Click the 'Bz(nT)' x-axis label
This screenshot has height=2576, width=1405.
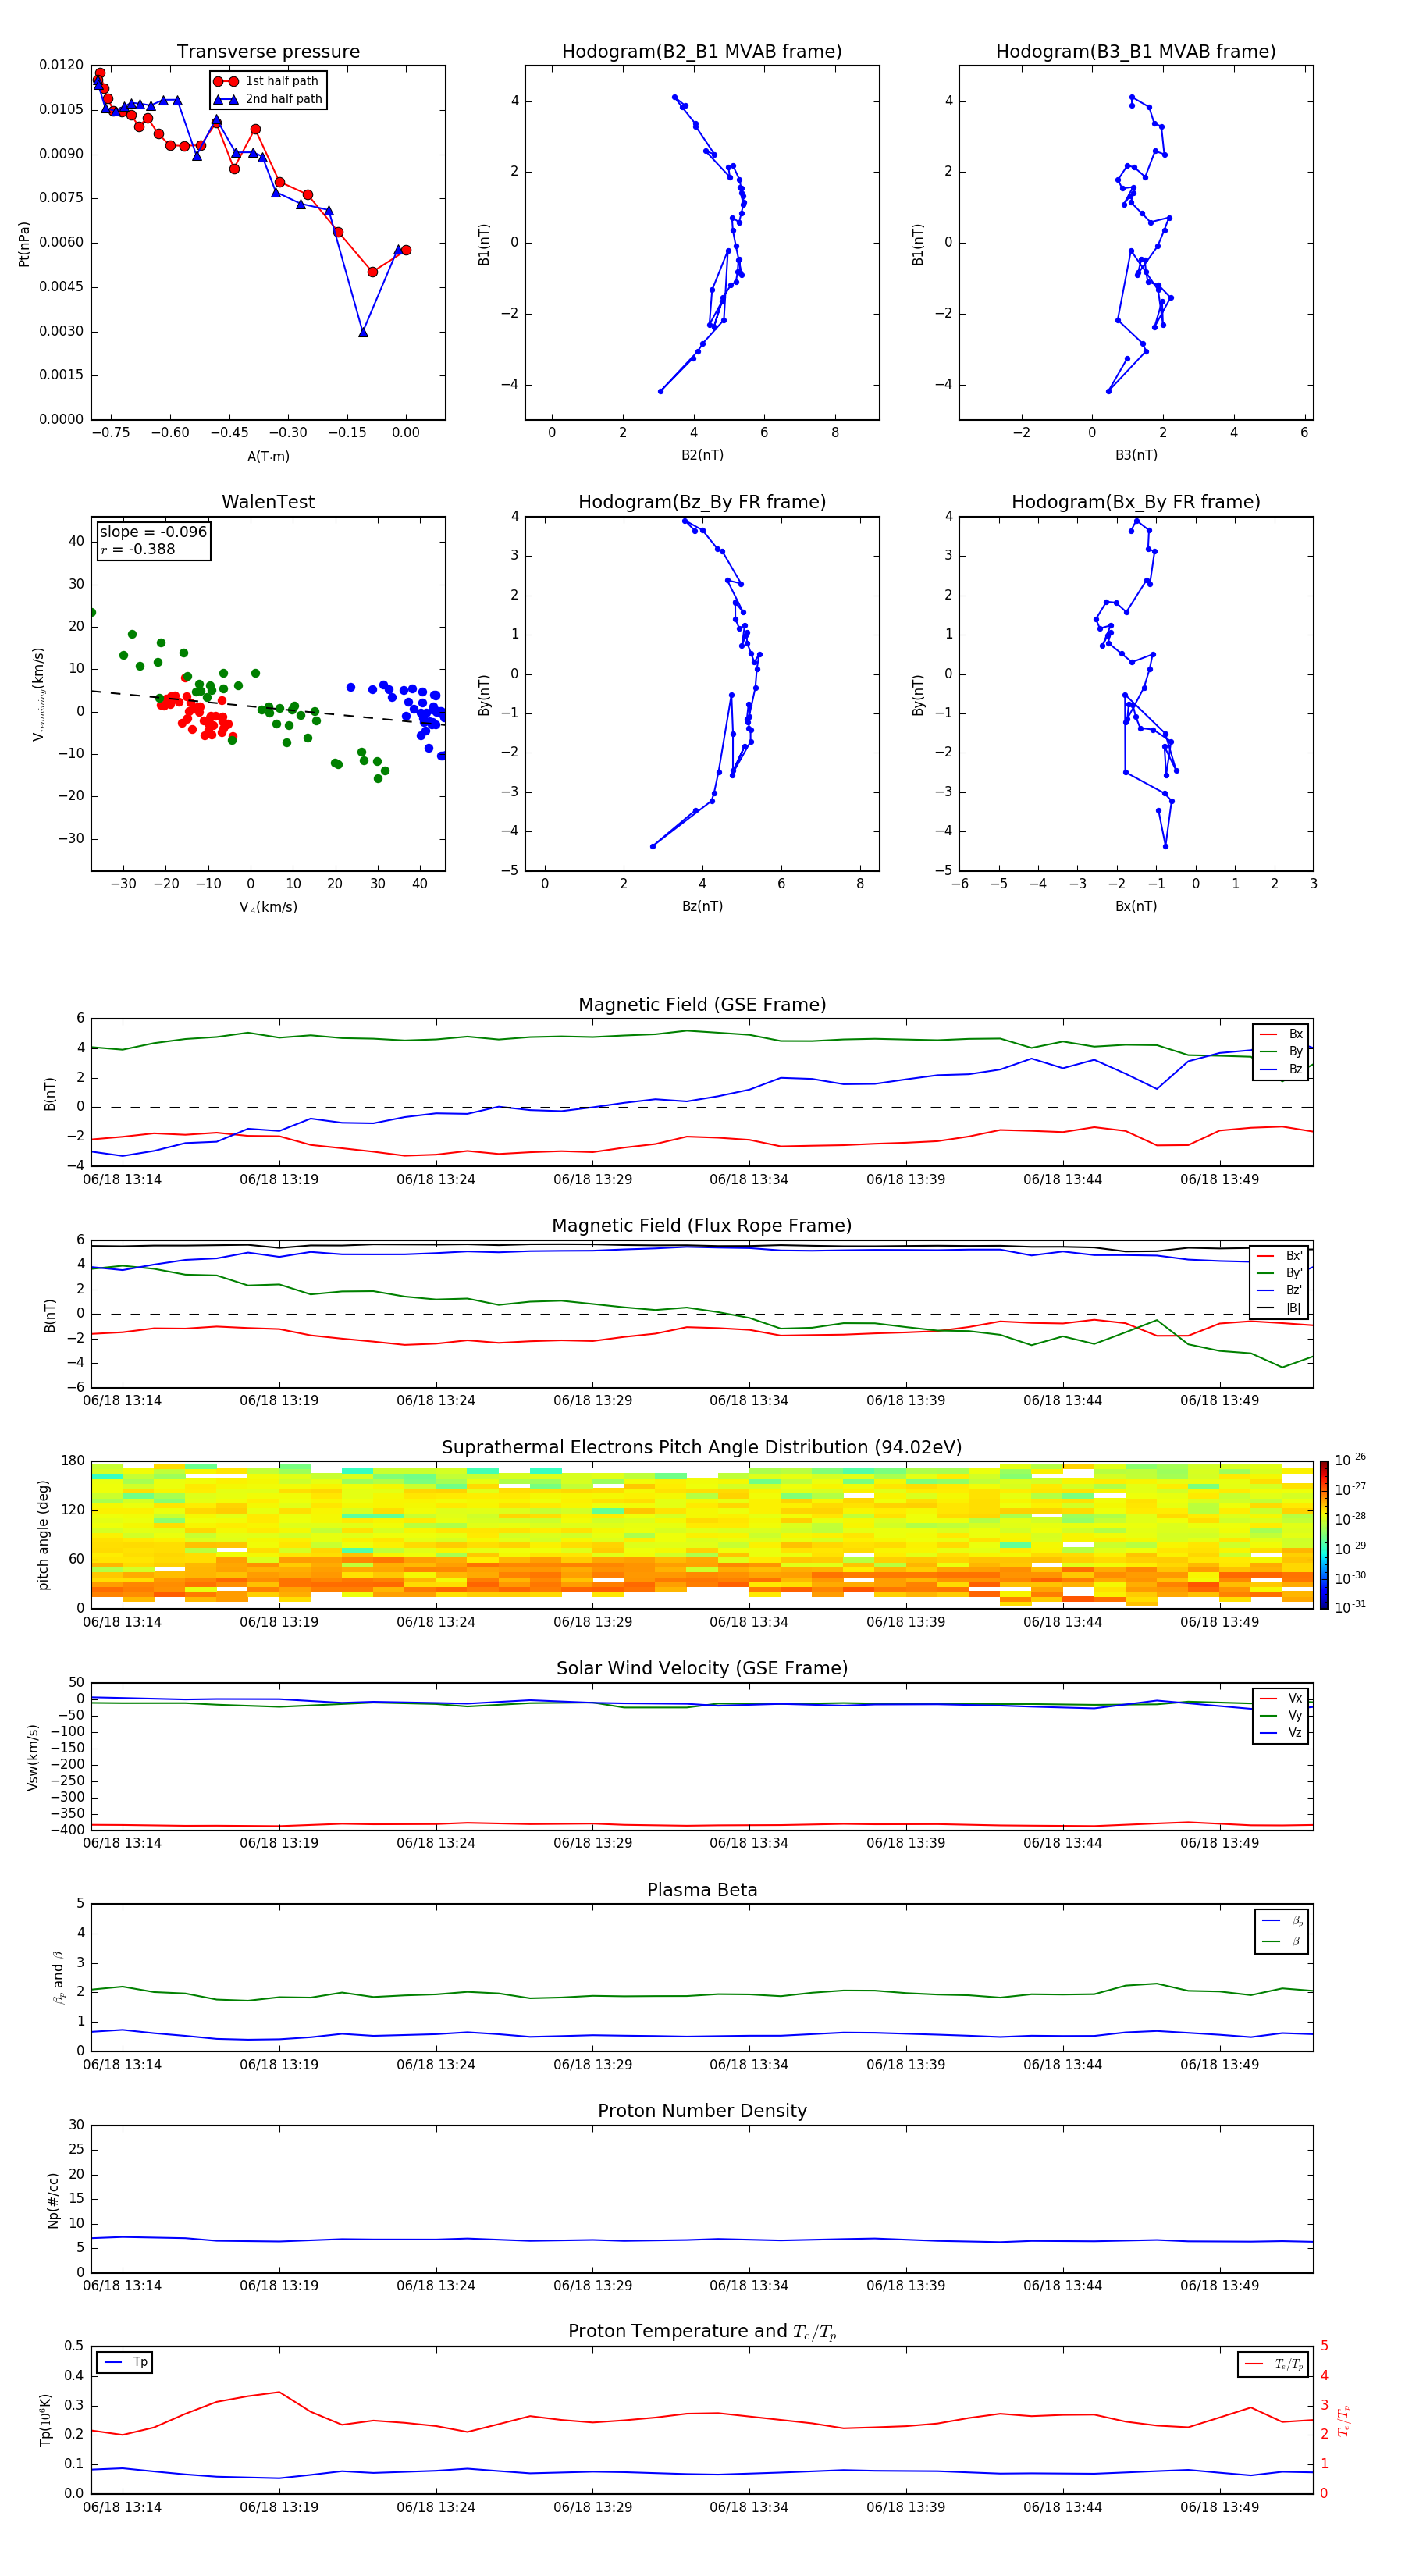point(702,906)
